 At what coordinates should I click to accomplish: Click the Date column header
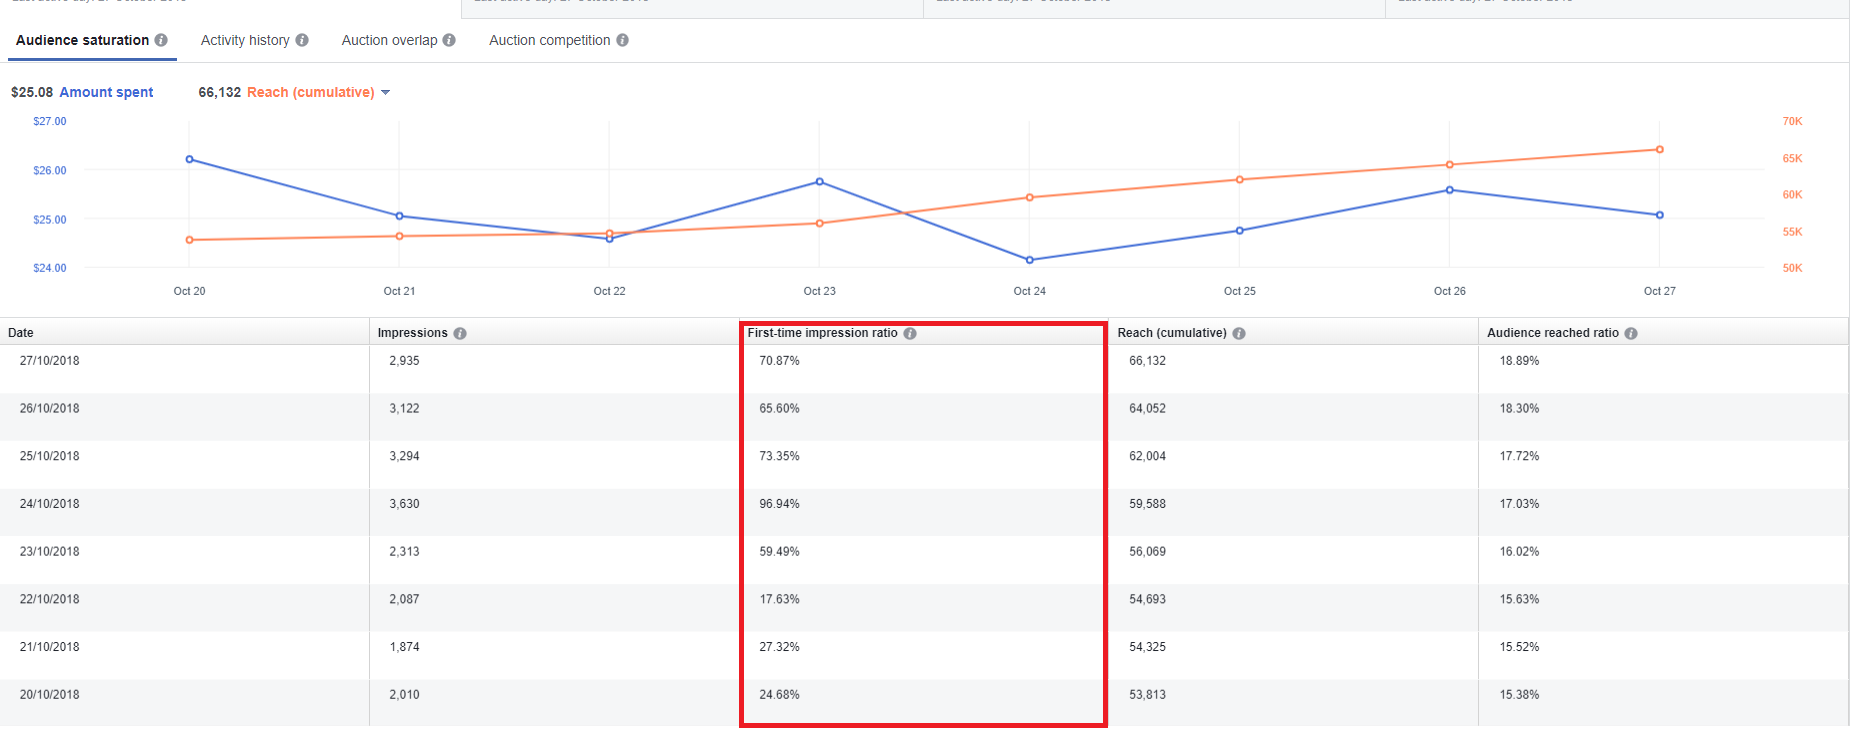[21, 333]
